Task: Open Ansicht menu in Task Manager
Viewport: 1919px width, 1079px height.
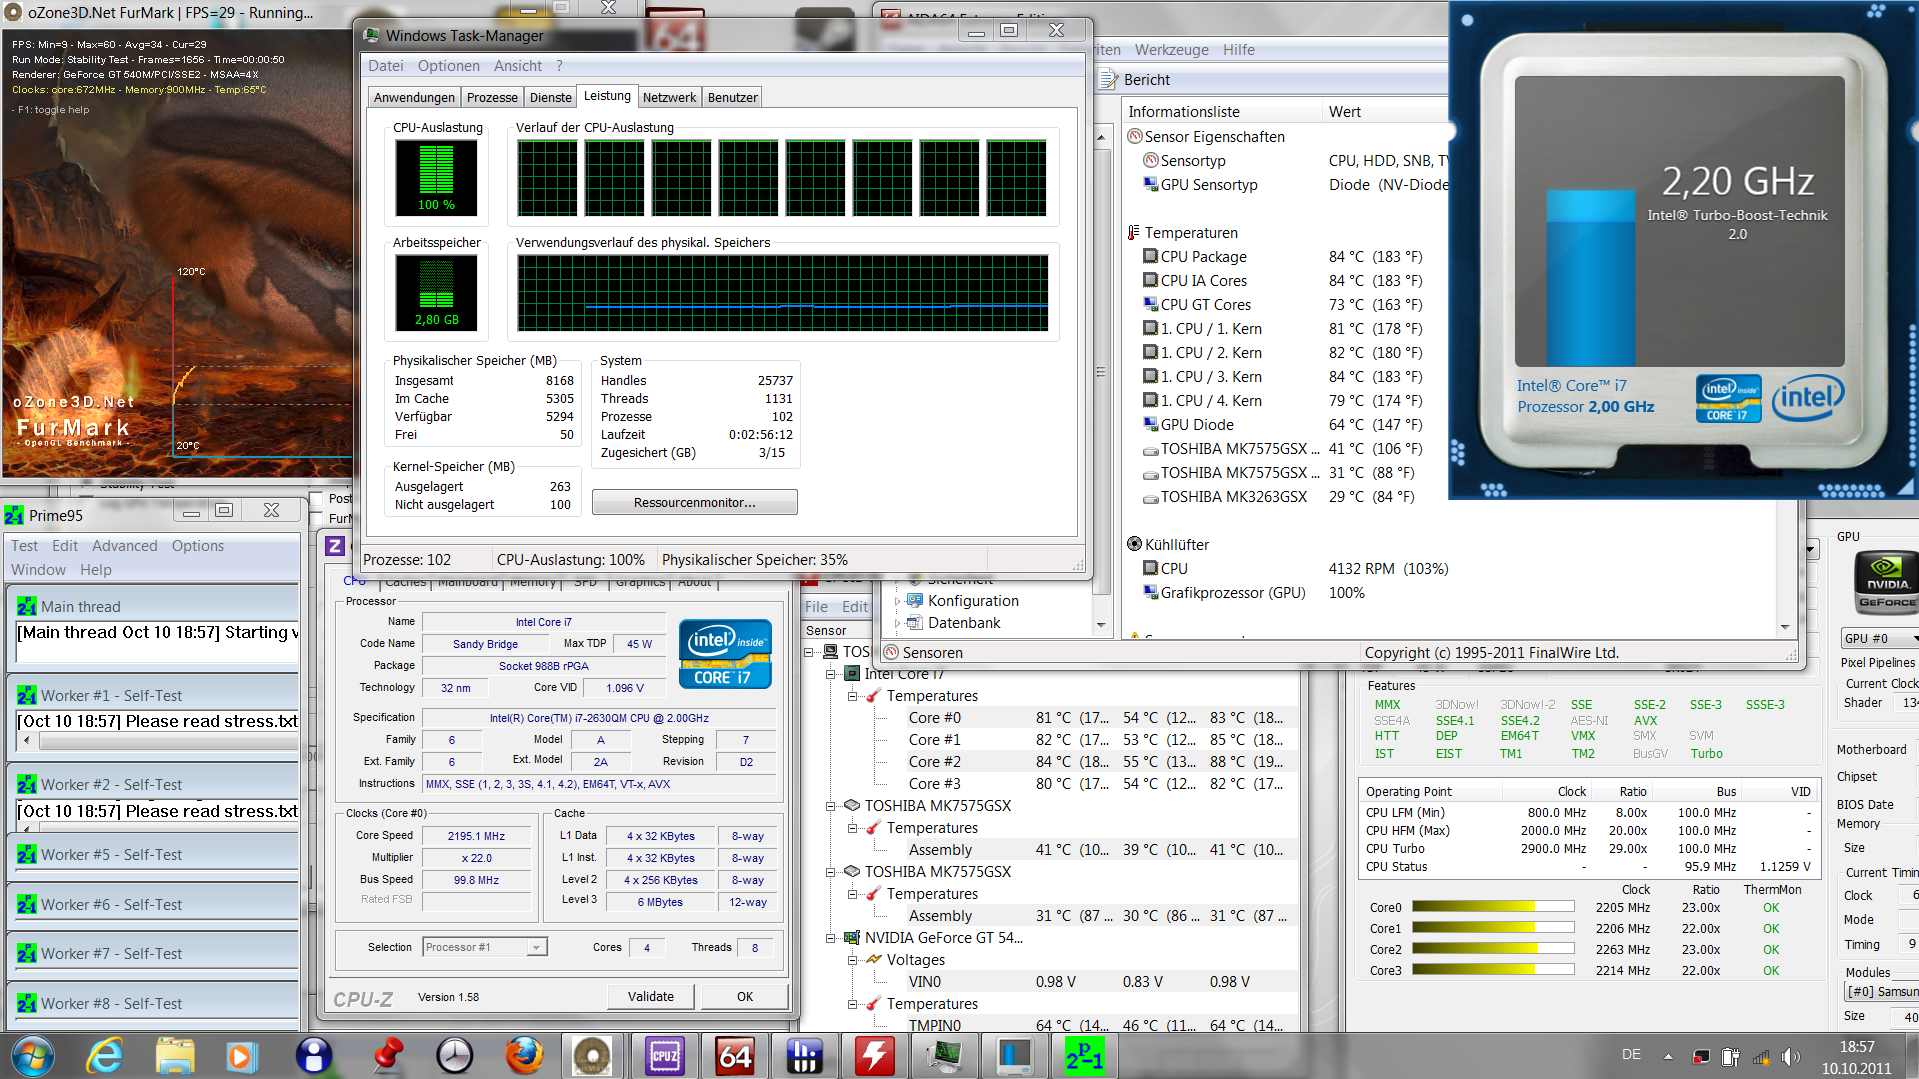Action: 518,66
